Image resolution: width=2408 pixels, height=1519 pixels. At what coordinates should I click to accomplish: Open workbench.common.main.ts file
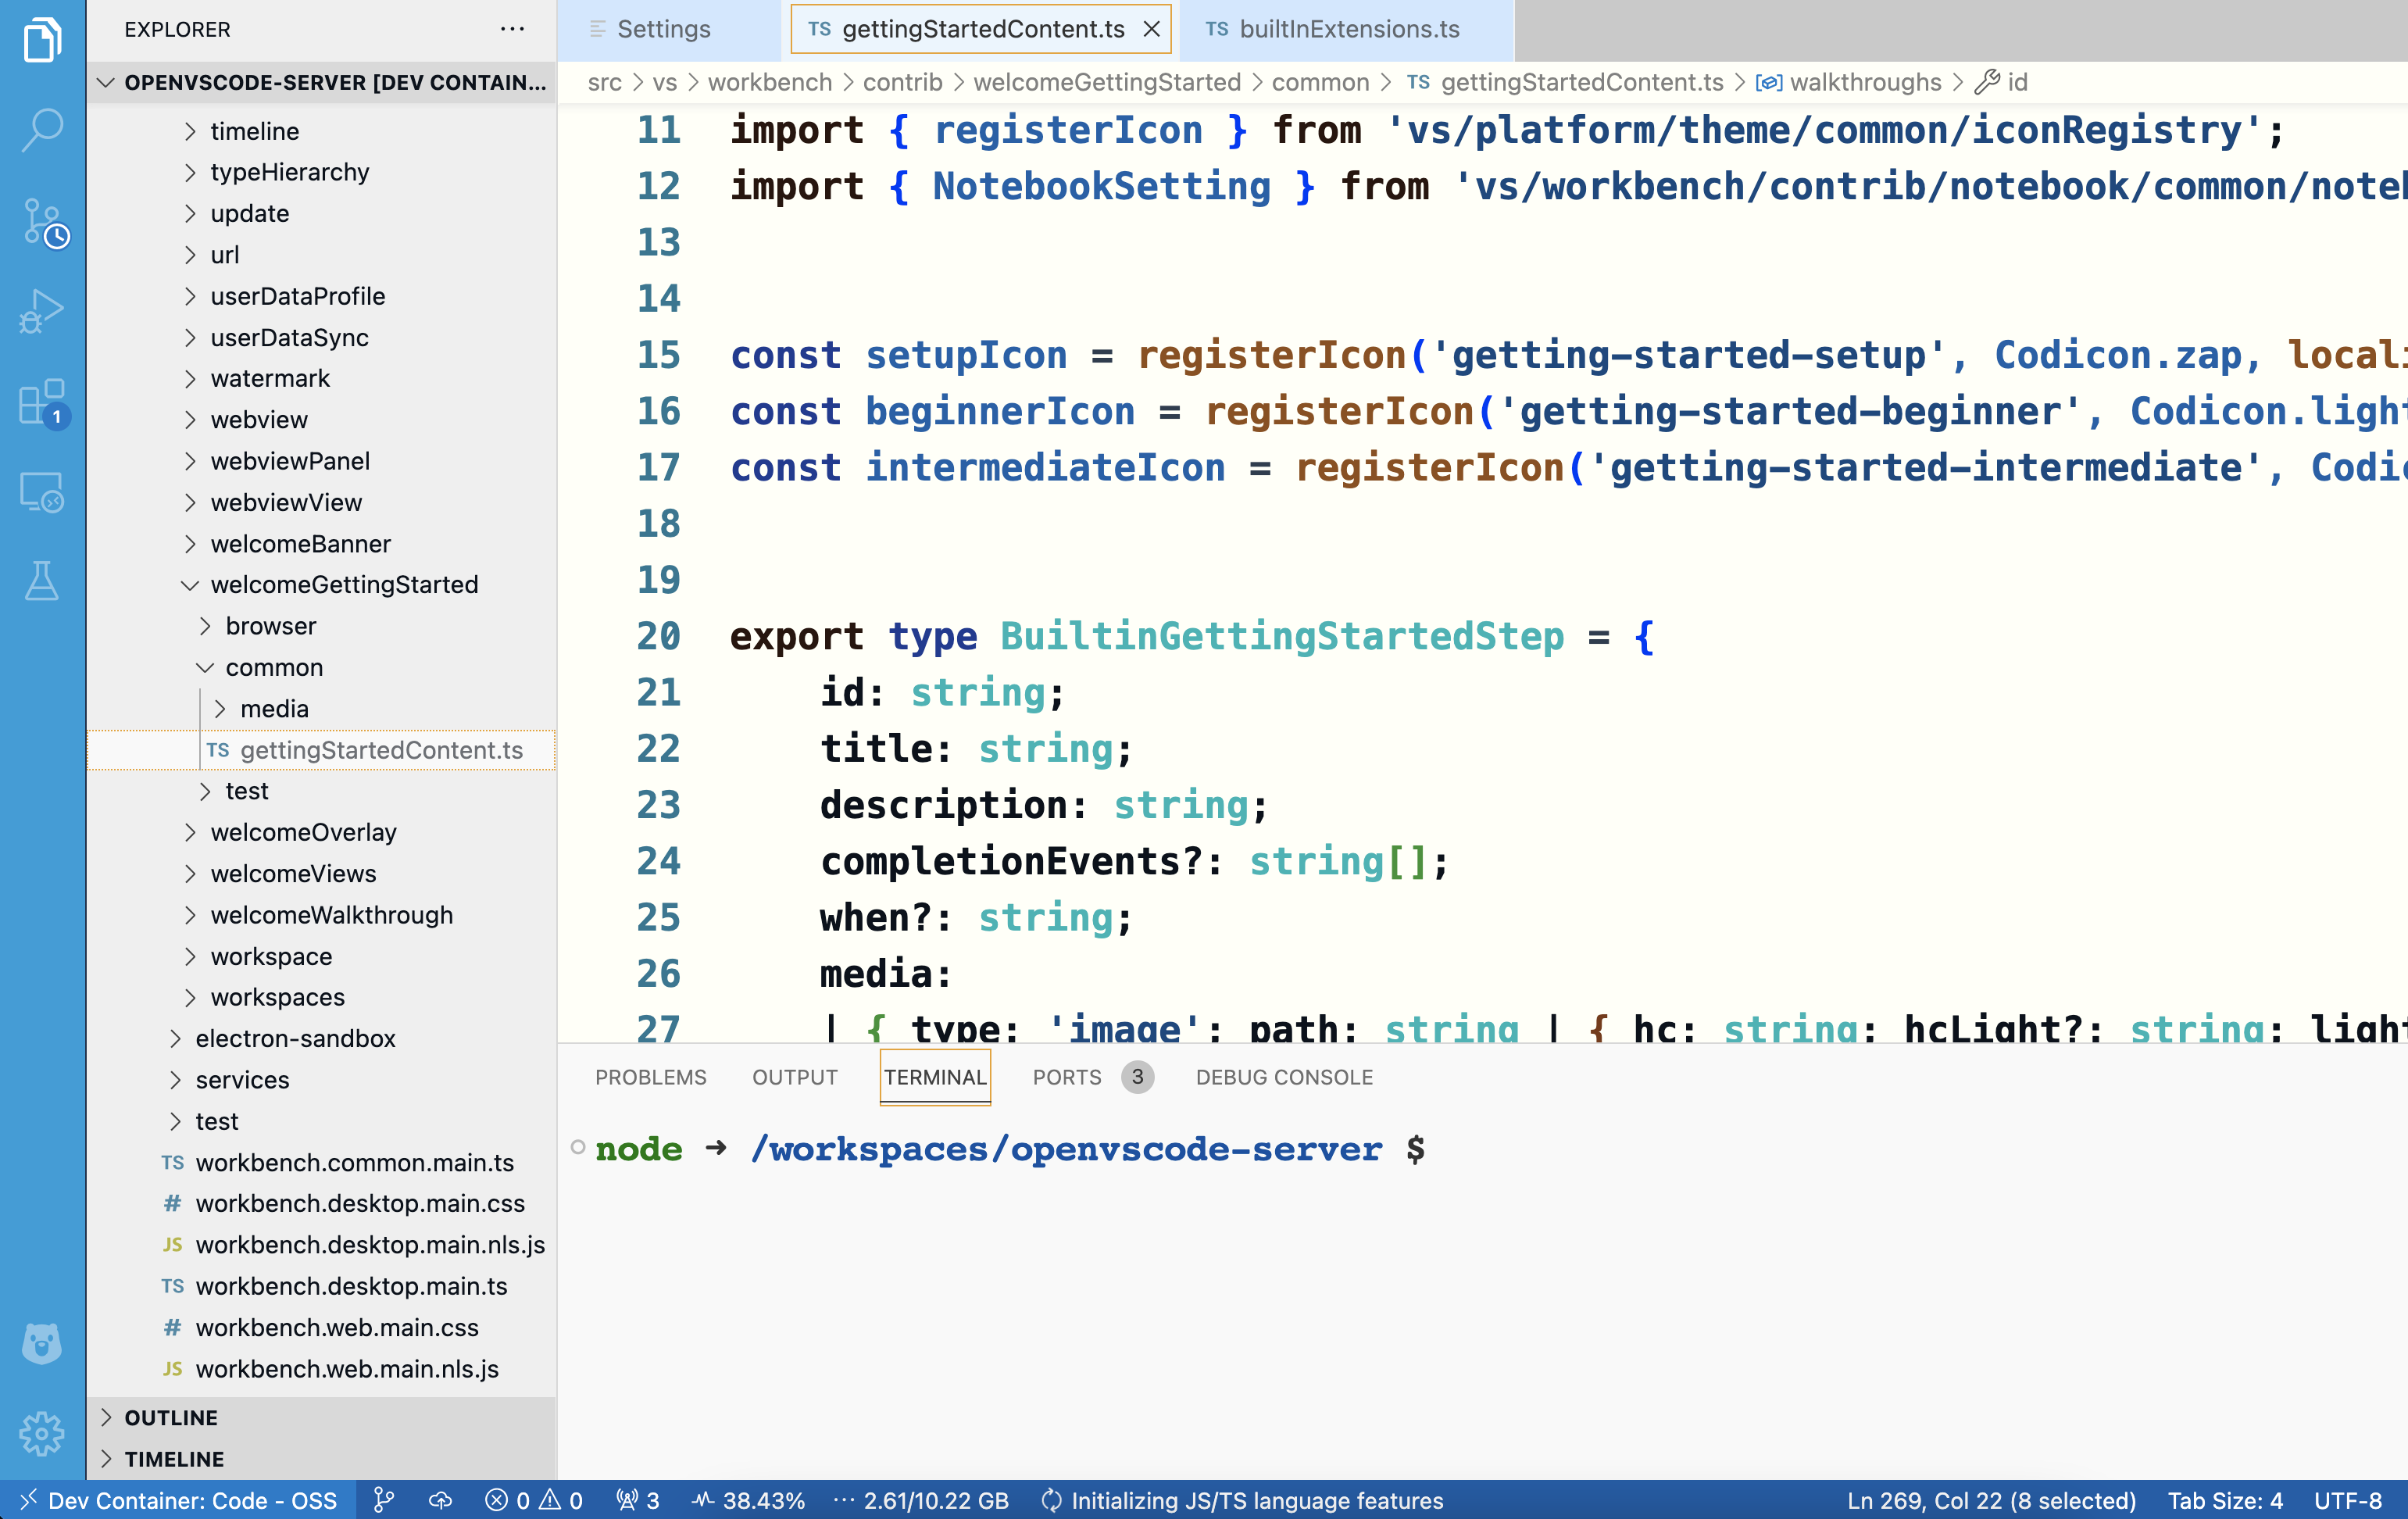click(x=354, y=1162)
